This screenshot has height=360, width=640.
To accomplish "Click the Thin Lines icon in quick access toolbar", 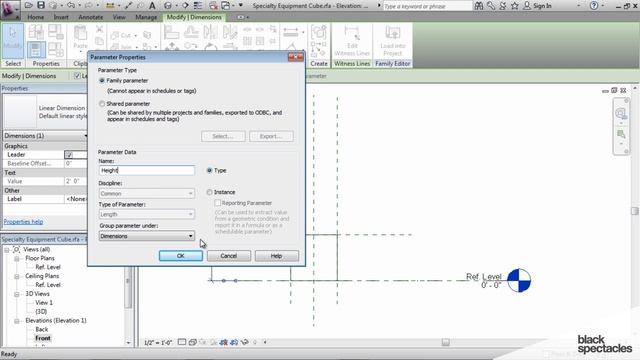I will [x=198, y=6].
